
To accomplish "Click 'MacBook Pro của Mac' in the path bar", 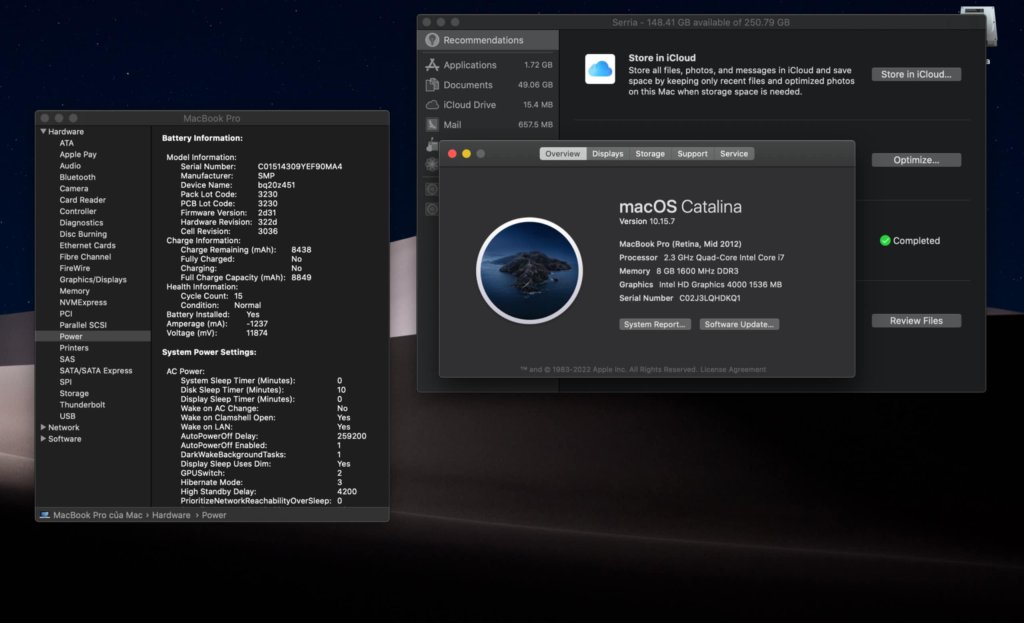I will click(97, 515).
